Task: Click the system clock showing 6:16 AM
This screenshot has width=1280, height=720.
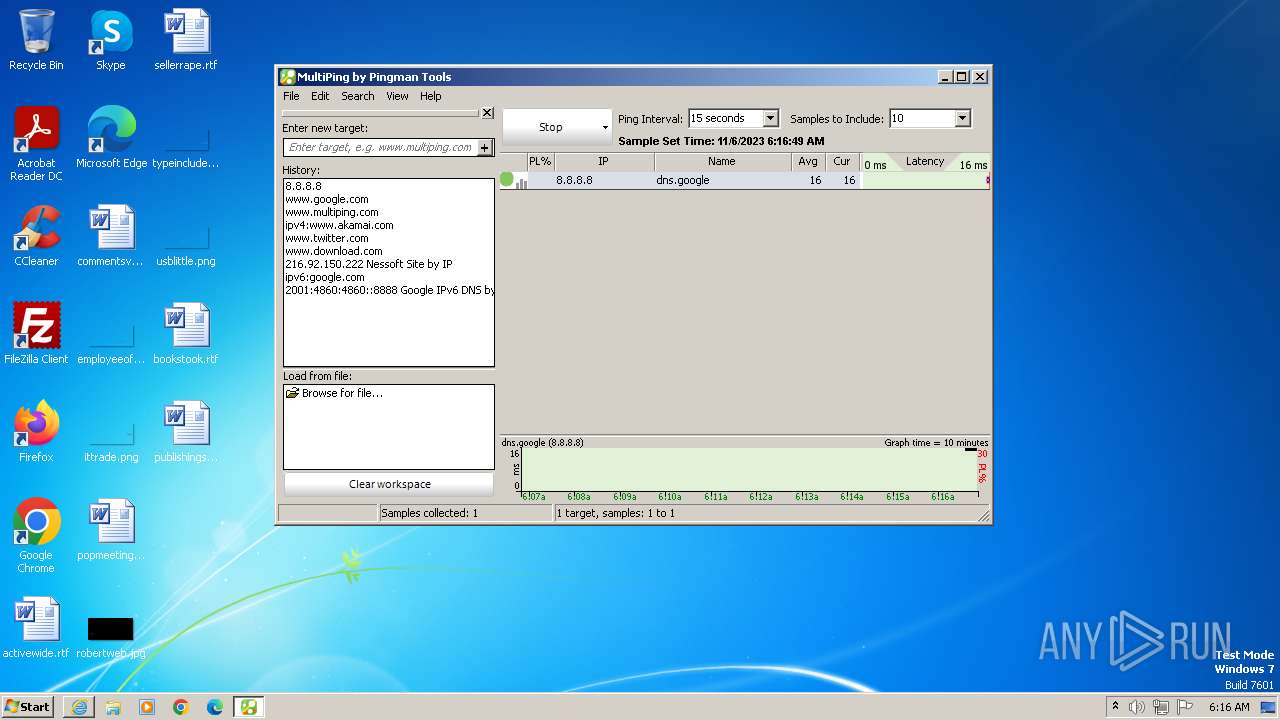Action: [1229, 707]
